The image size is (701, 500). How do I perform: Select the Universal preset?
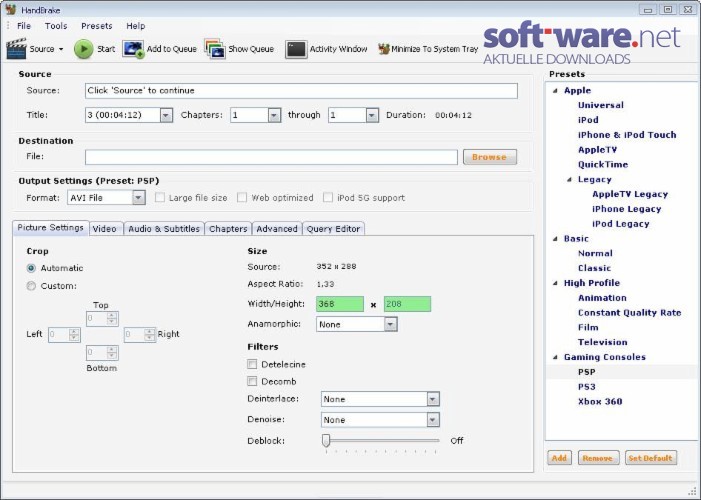(x=600, y=105)
